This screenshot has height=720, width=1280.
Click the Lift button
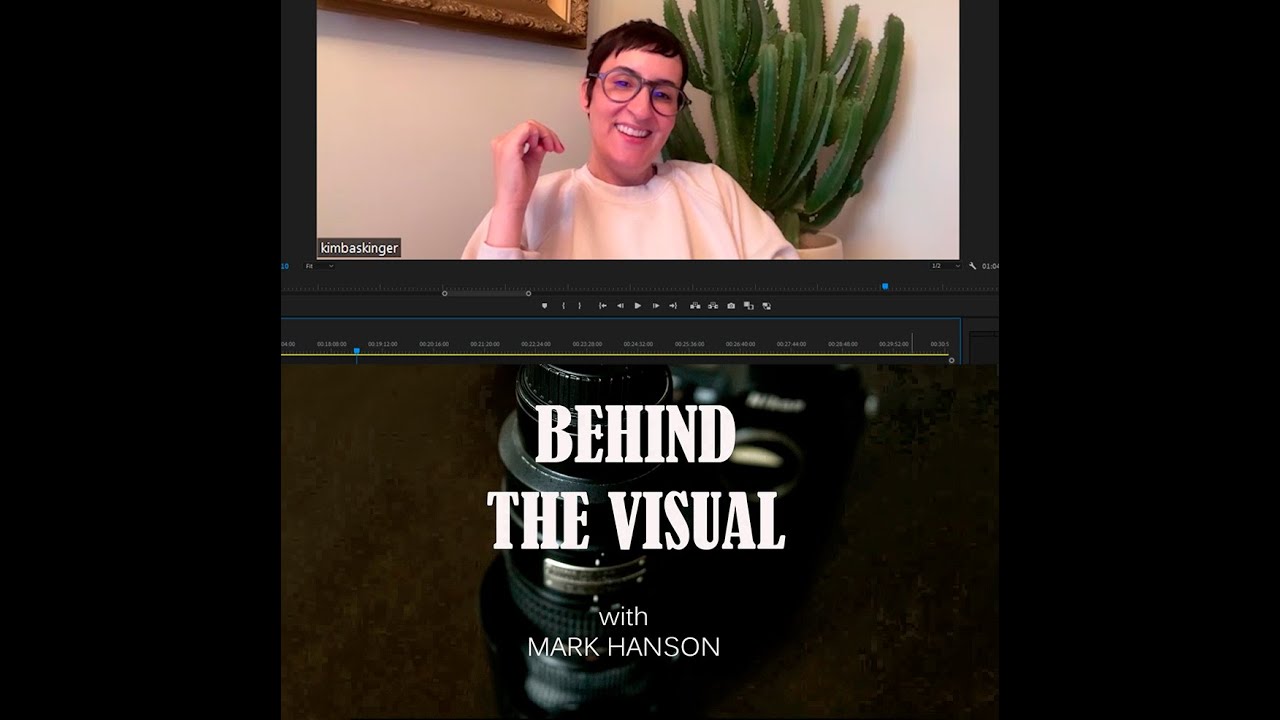point(695,305)
